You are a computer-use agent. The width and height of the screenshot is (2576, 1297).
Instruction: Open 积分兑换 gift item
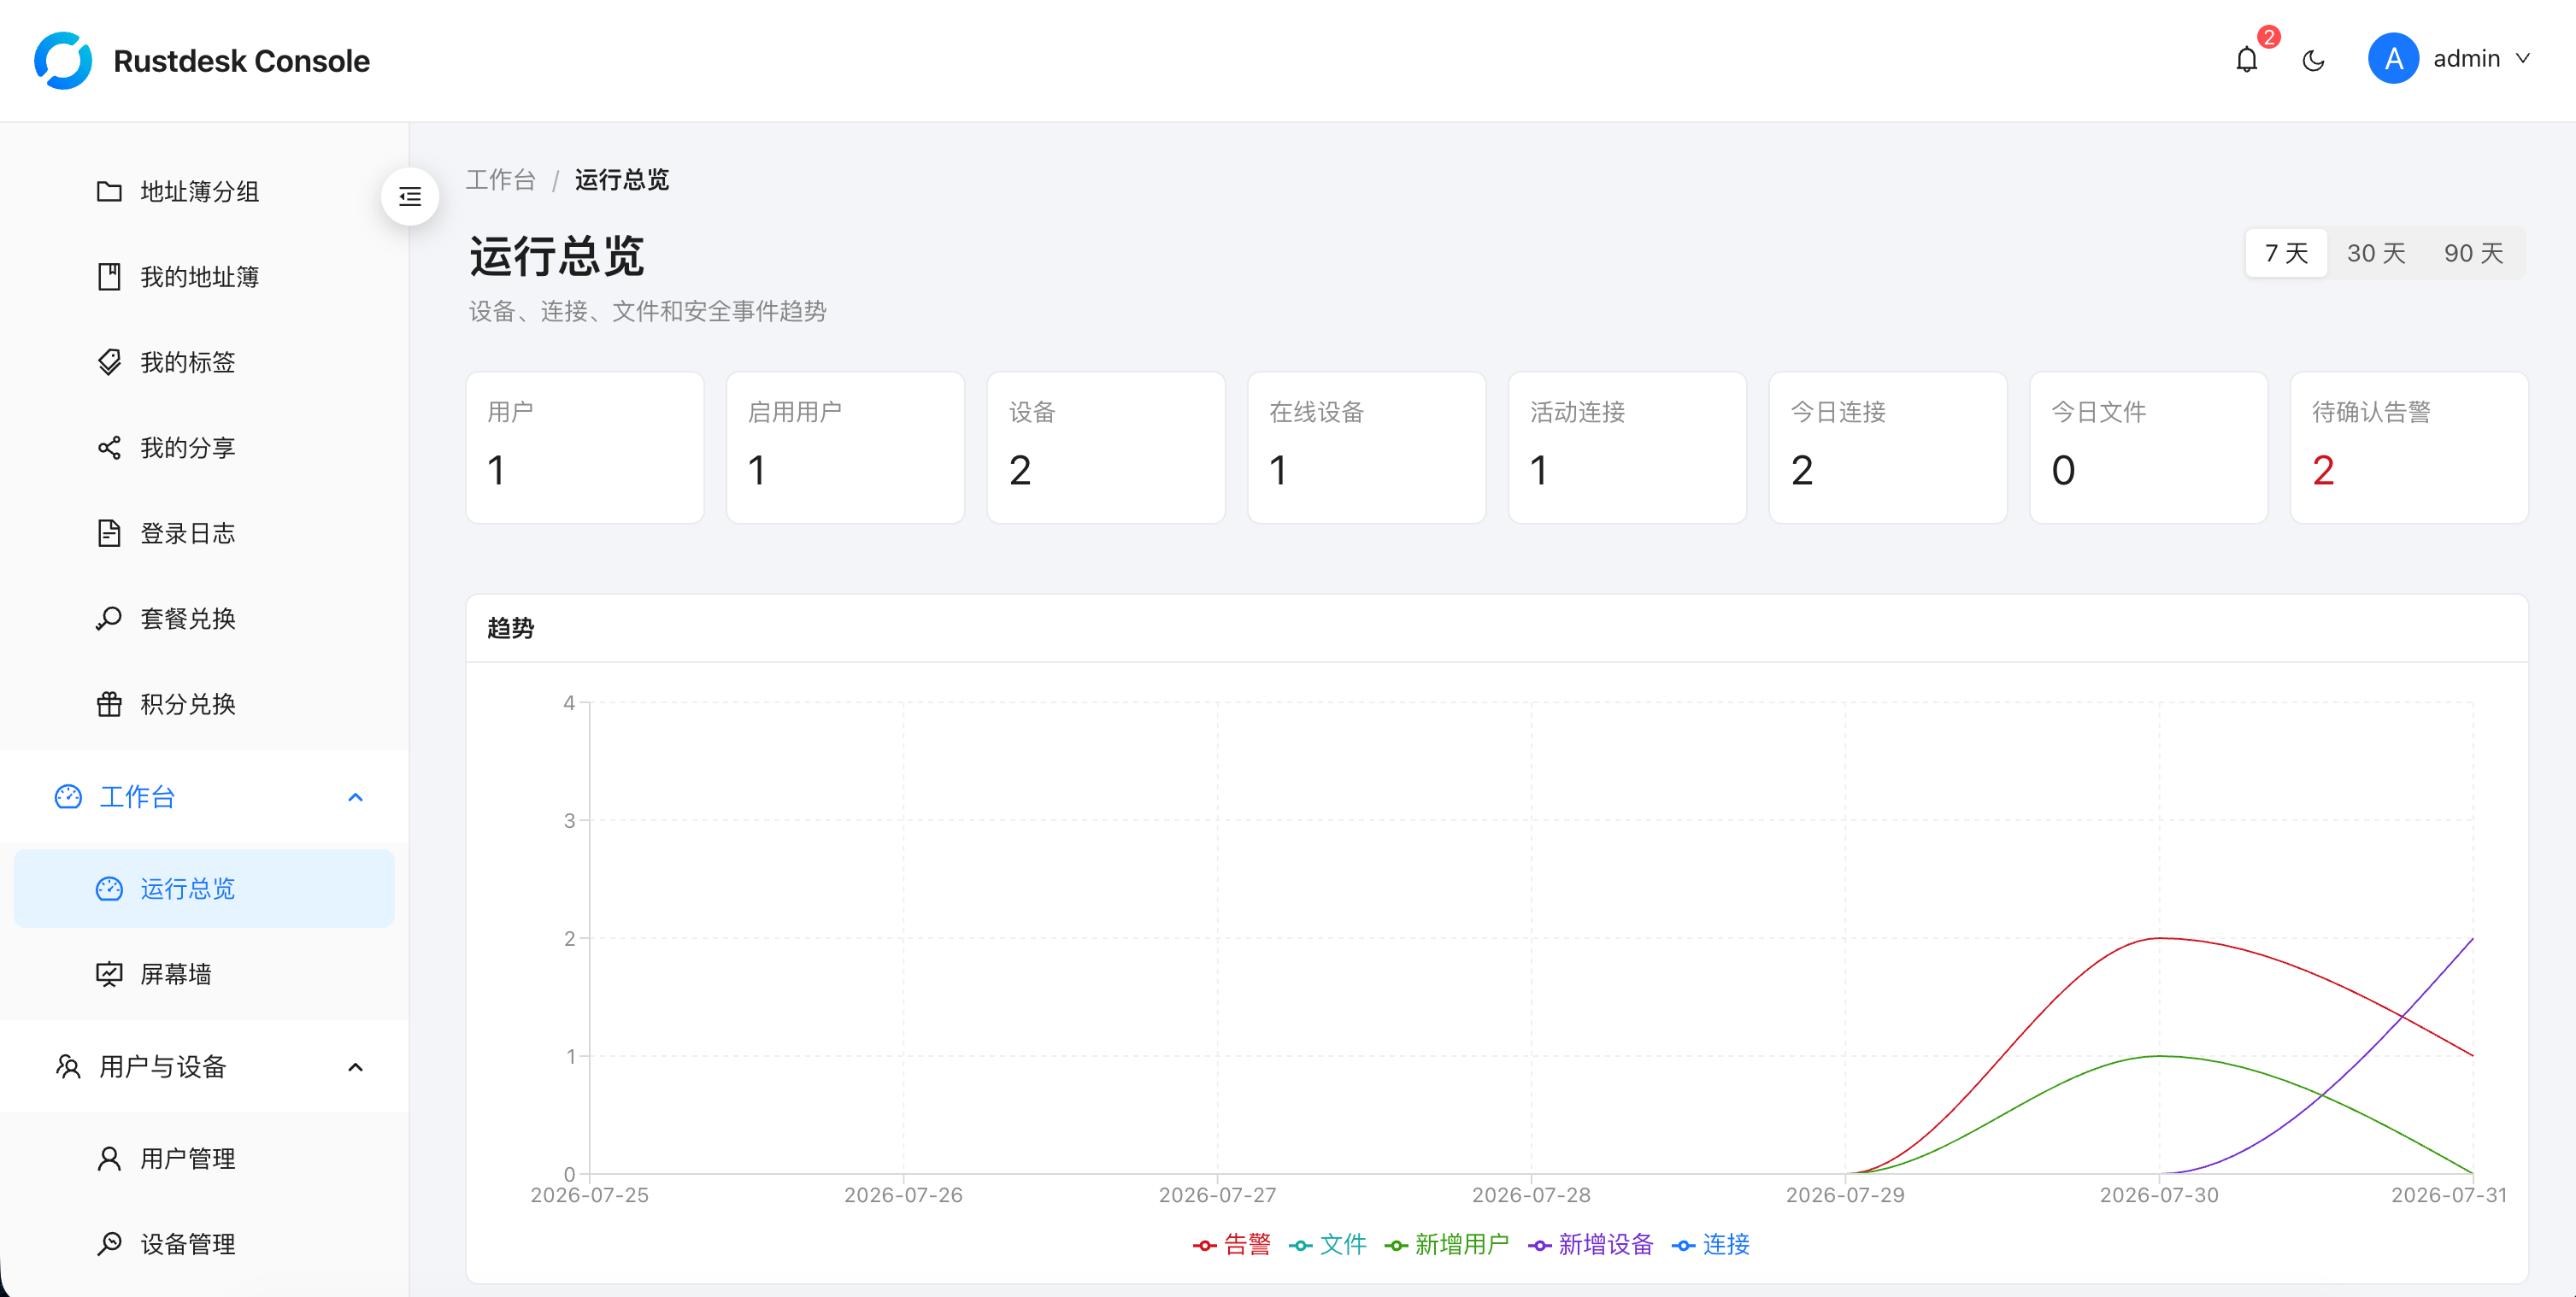click(204, 704)
